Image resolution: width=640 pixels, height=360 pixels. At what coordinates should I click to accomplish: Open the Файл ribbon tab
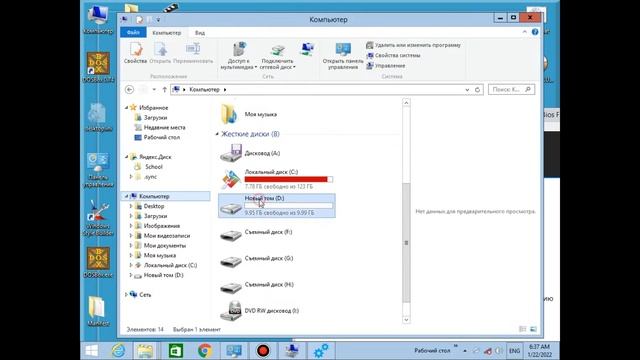[133, 33]
